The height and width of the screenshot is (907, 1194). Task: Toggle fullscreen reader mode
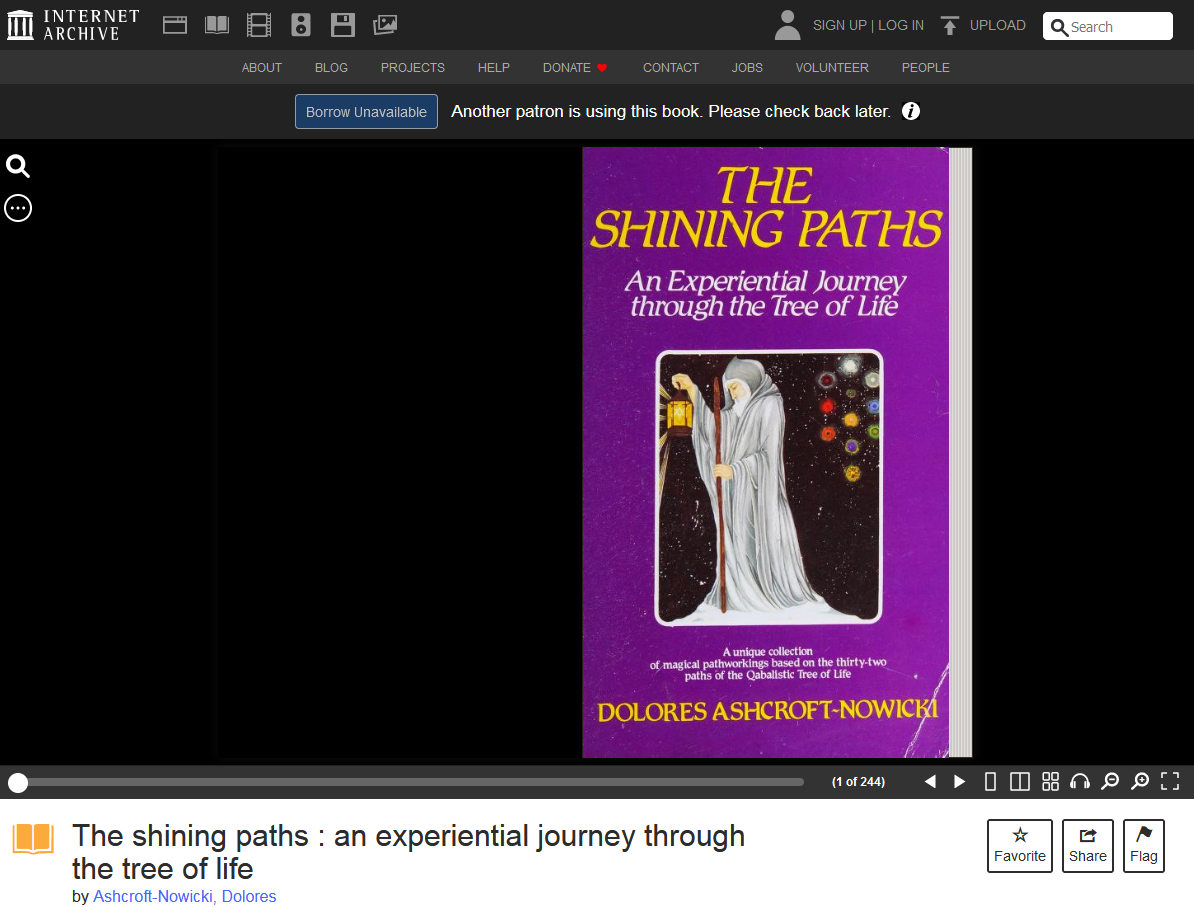[1170, 781]
